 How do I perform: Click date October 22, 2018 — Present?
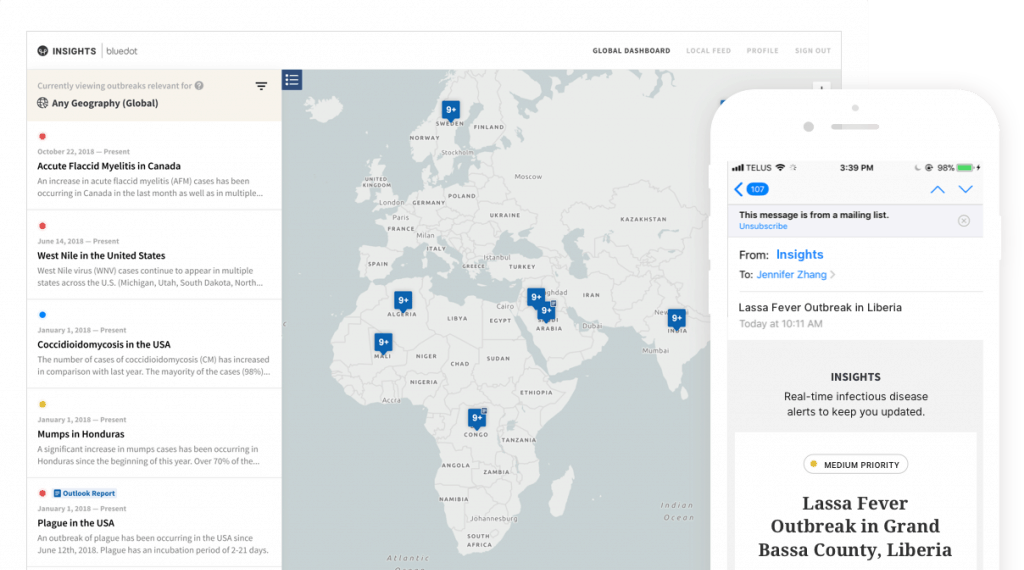coord(84,151)
